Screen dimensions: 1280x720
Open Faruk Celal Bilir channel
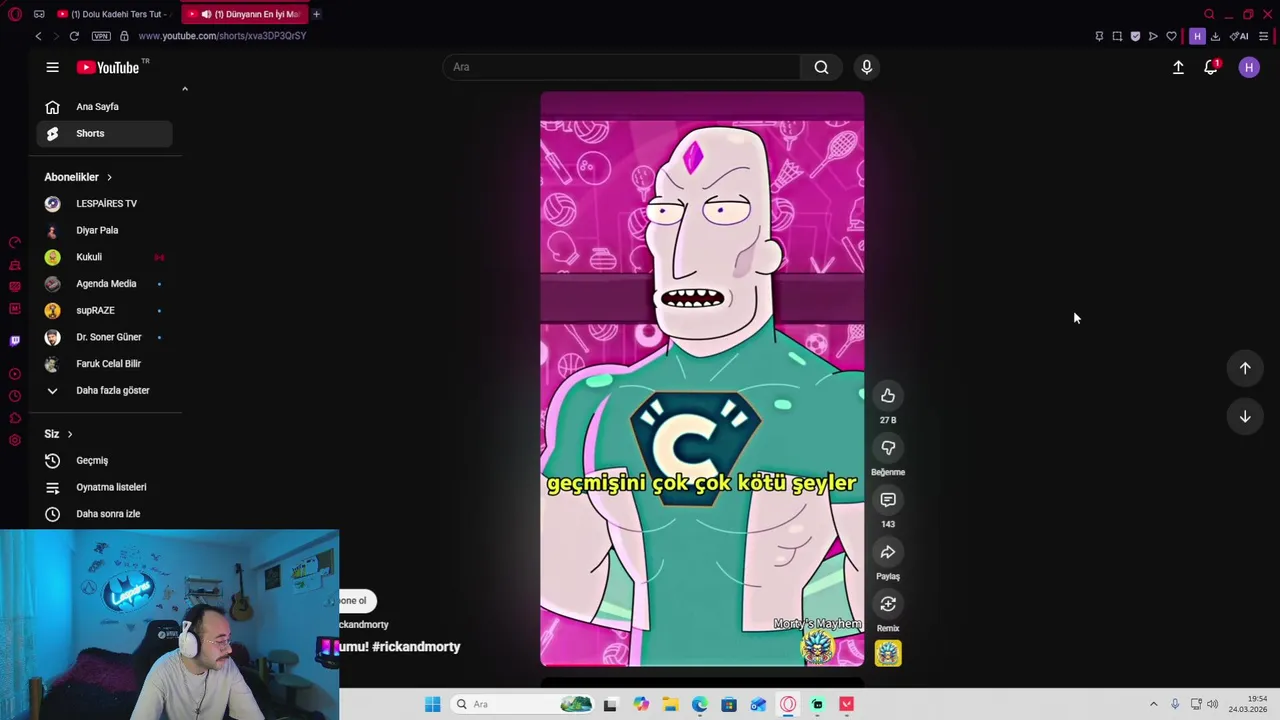pos(104,364)
